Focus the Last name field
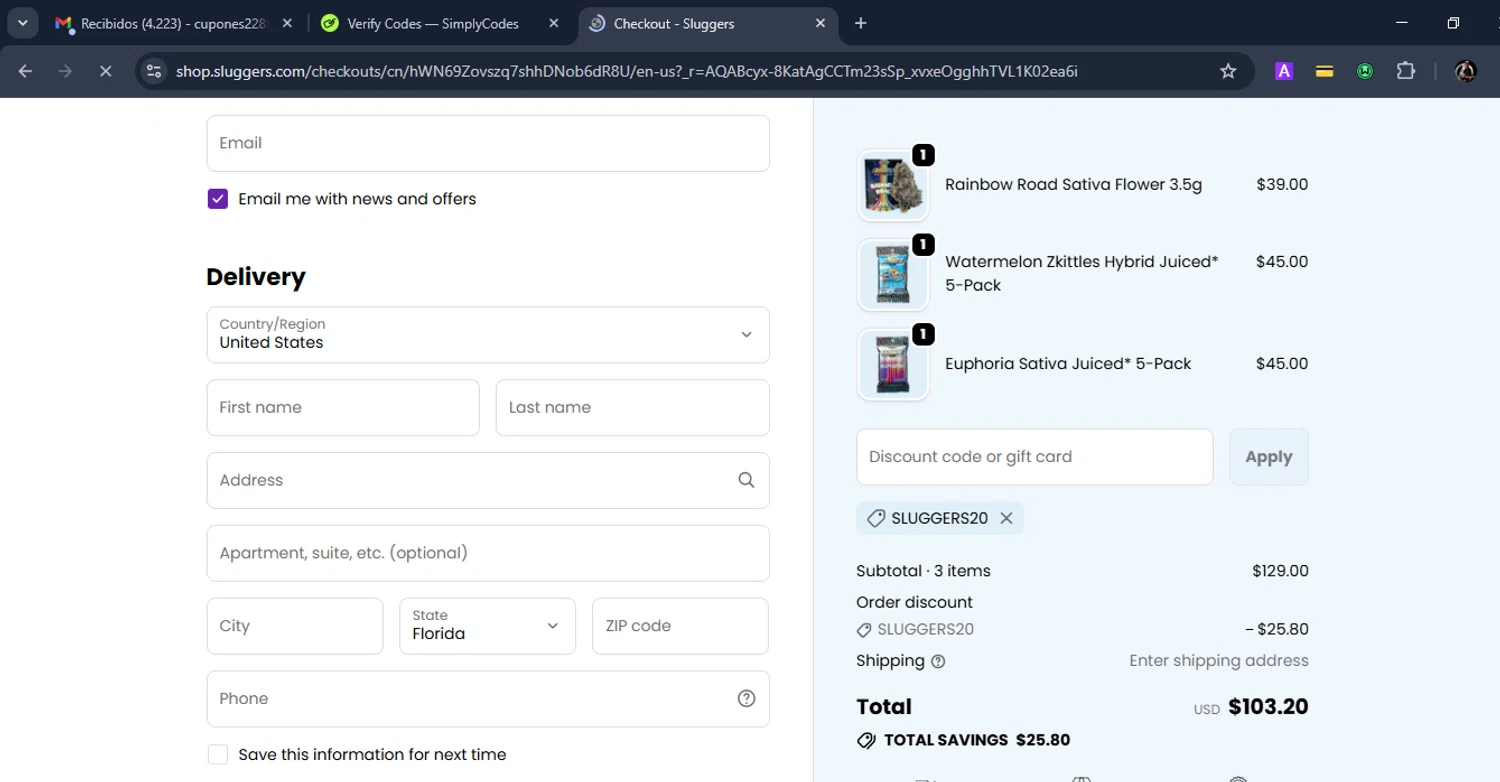The width and height of the screenshot is (1500, 782). 633,407
